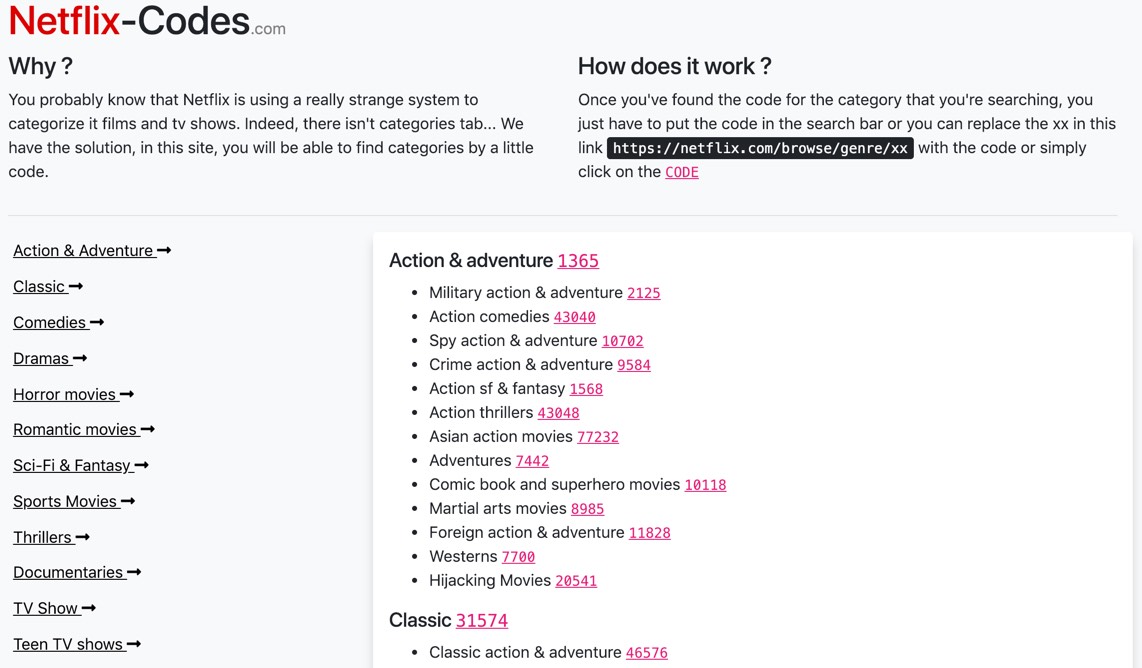Click the pink CODE example link
Screen dimensions: 1142x668
pyautogui.click(x=682, y=172)
